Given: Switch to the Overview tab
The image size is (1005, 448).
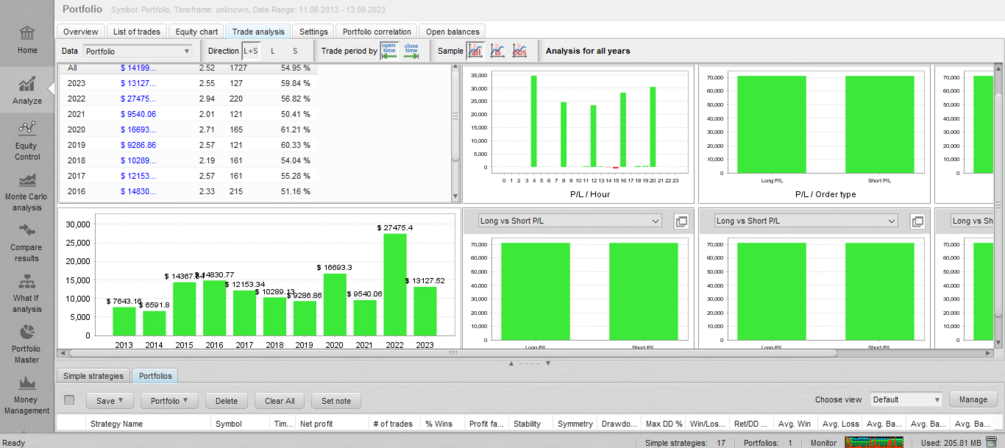Looking at the screenshot, I should (81, 31).
